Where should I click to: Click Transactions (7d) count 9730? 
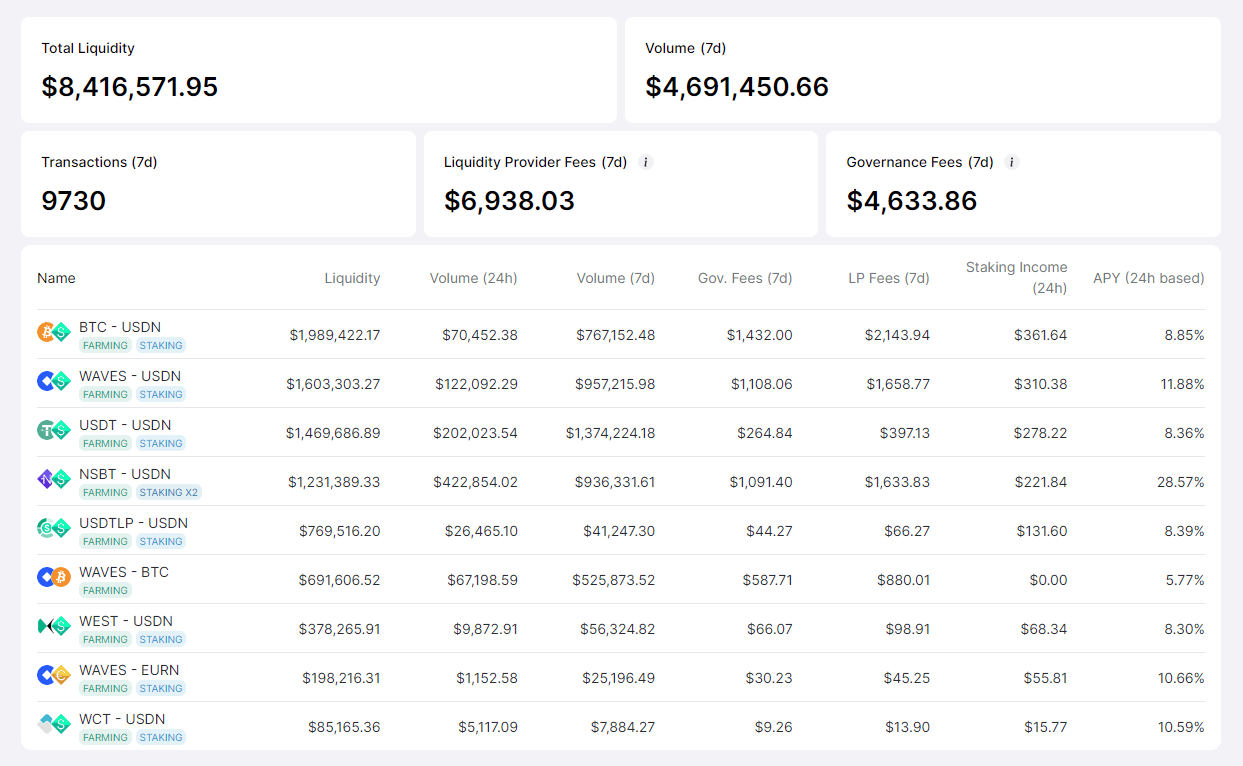[x=74, y=201]
